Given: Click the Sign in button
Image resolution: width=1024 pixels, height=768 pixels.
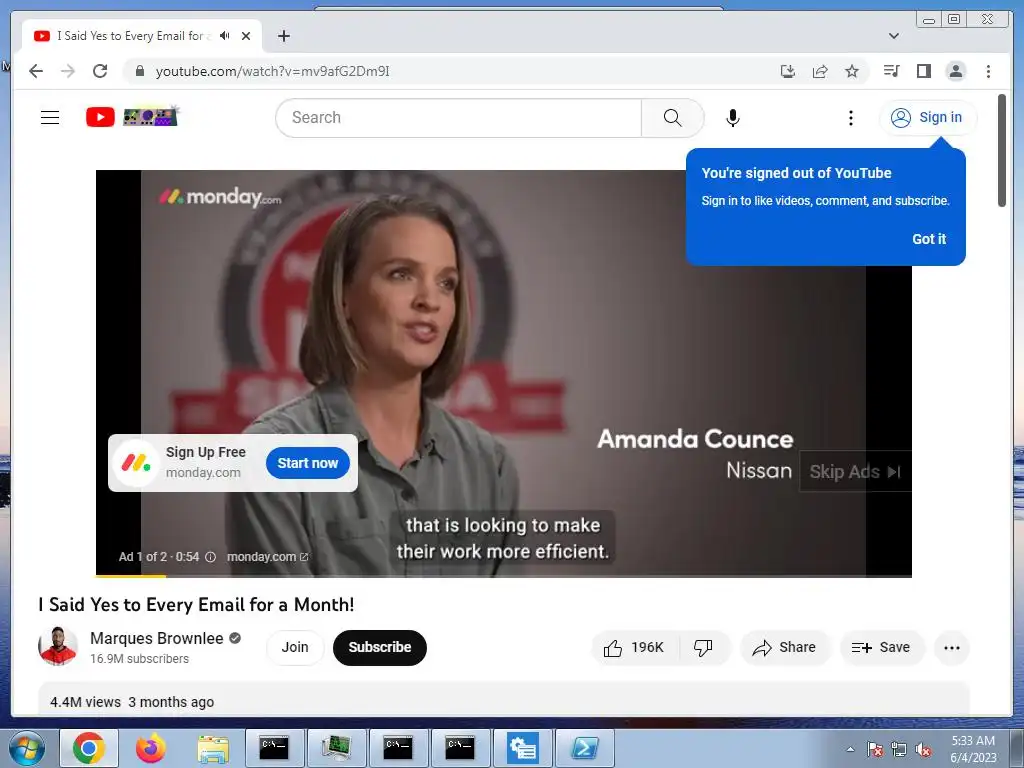Looking at the screenshot, I should click(927, 118).
